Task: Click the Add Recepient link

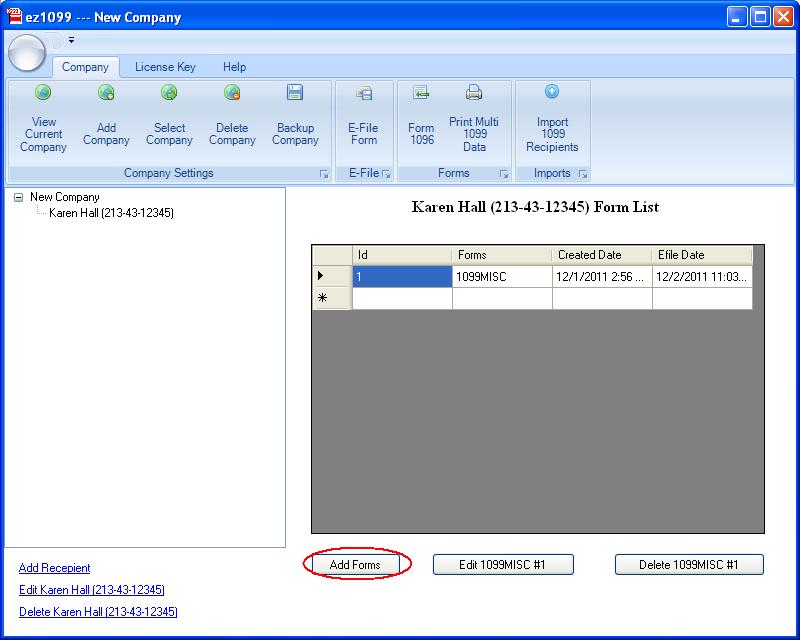Action: [55, 568]
